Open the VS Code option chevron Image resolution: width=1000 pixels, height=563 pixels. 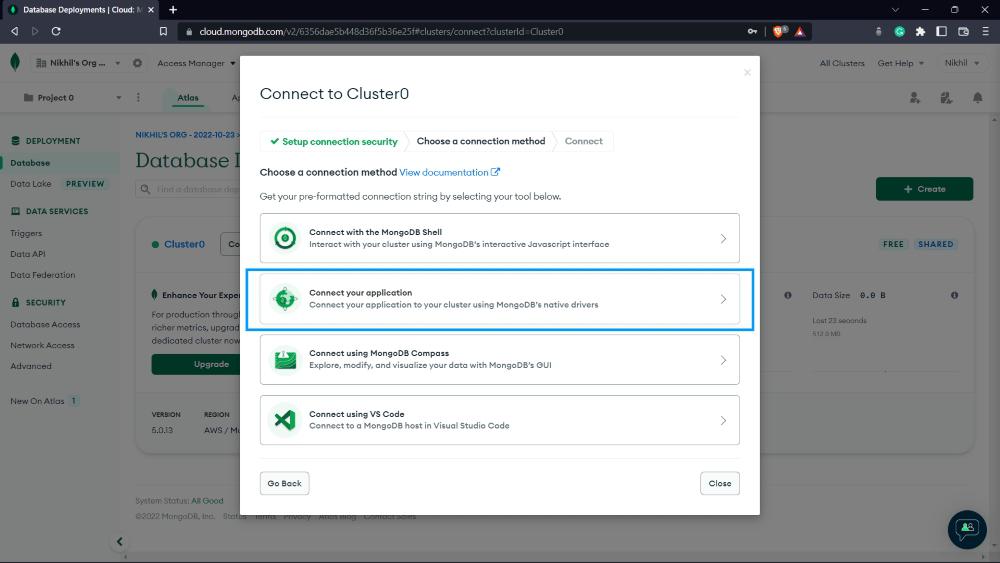(723, 421)
